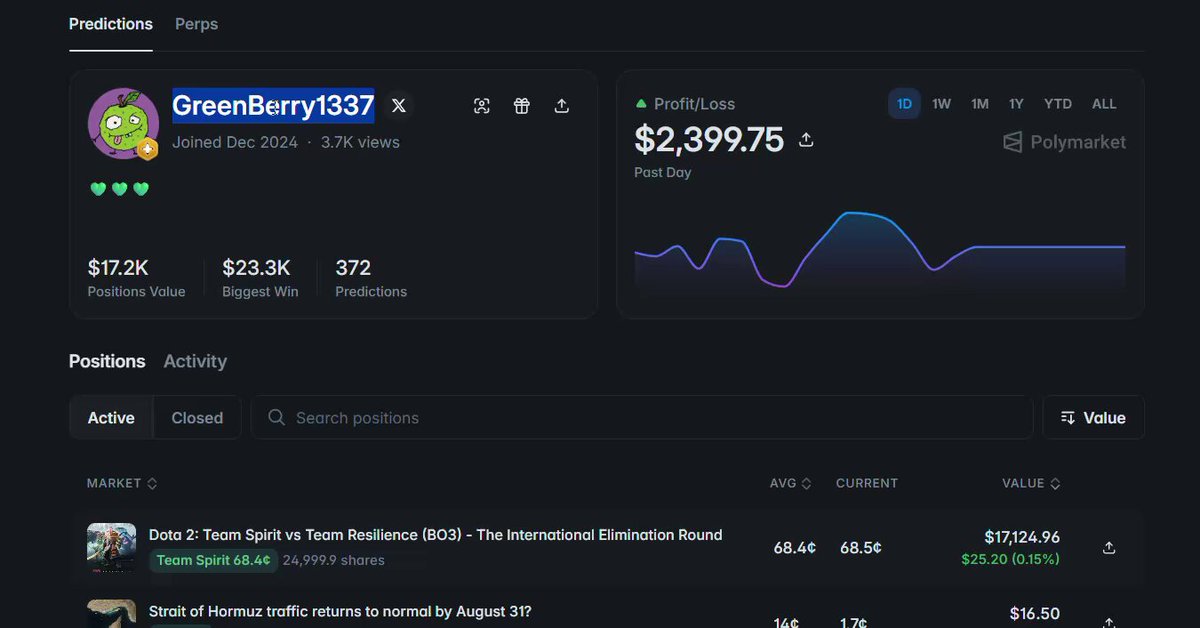Click the 68.5¢ current price cell
Screen dimensions: 1200x628
click(861, 548)
